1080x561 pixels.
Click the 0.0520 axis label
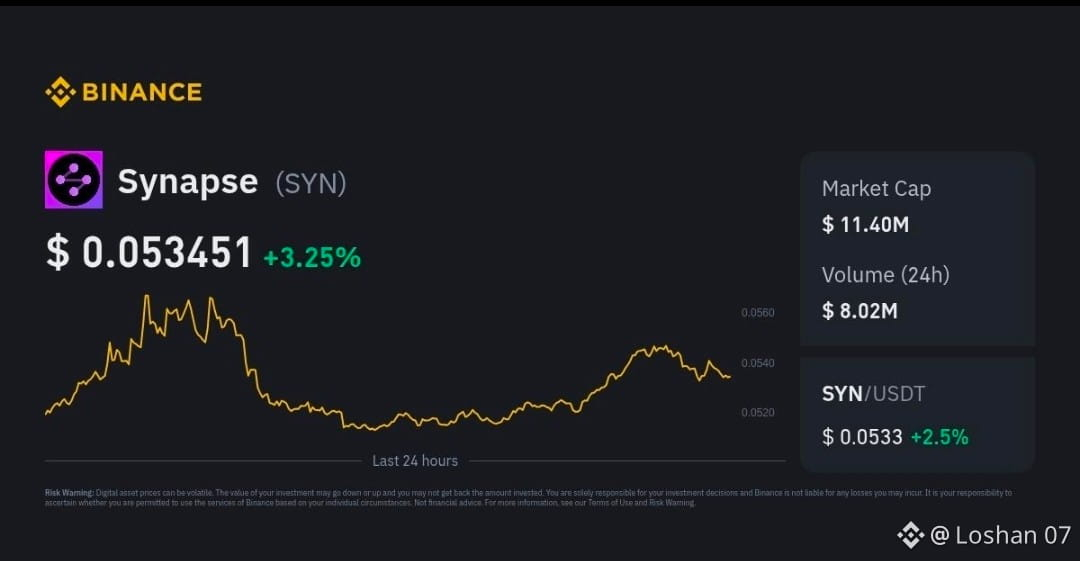click(758, 413)
